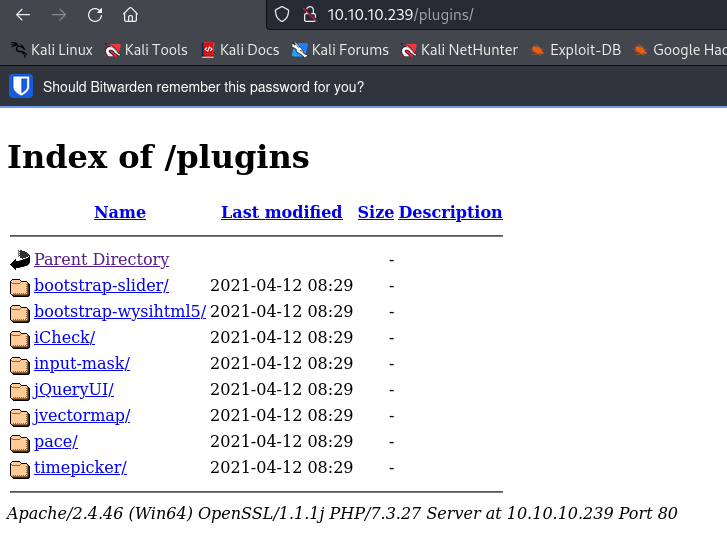
Task: Click the Bitwarden shield logo
Action: point(21,86)
